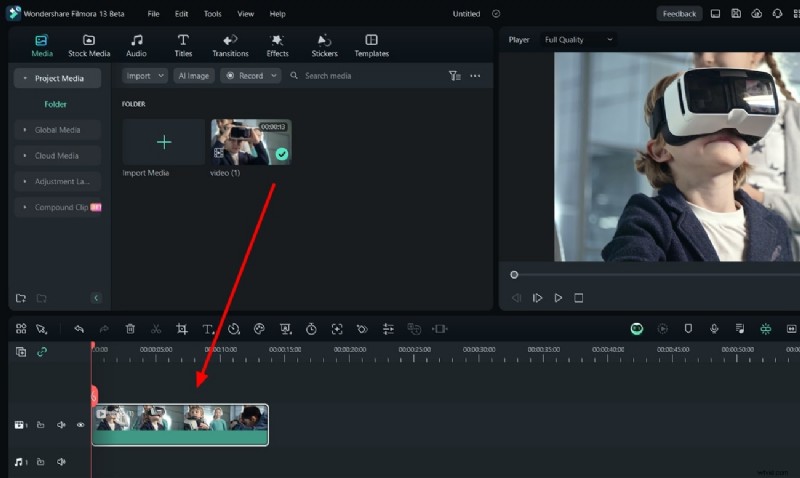The image size is (800, 478).
Task: Click the AI Image button
Action: [193, 76]
